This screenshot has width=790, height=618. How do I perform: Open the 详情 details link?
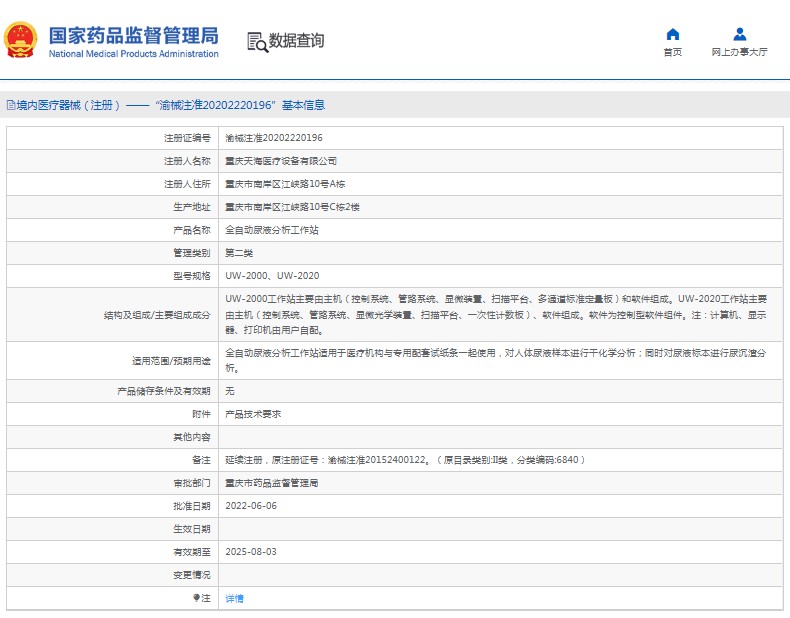[x=234, y=598]
